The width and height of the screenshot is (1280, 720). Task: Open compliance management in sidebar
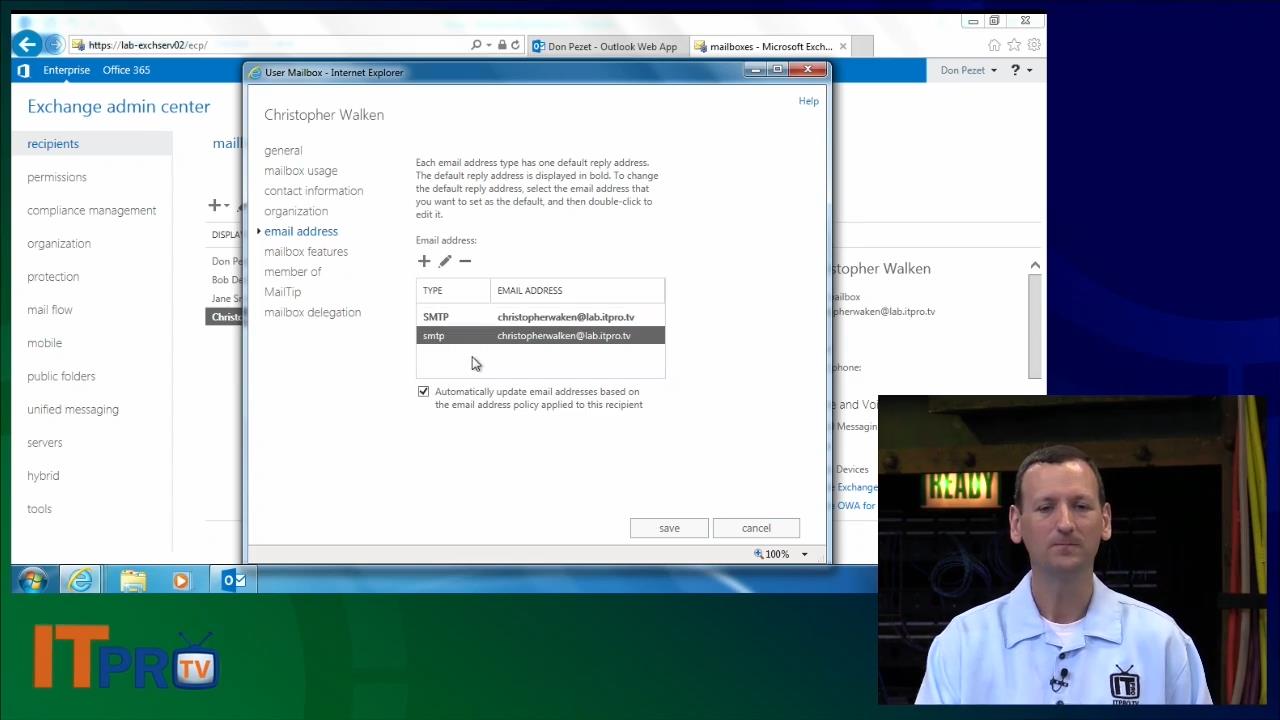tap(92, 210)
